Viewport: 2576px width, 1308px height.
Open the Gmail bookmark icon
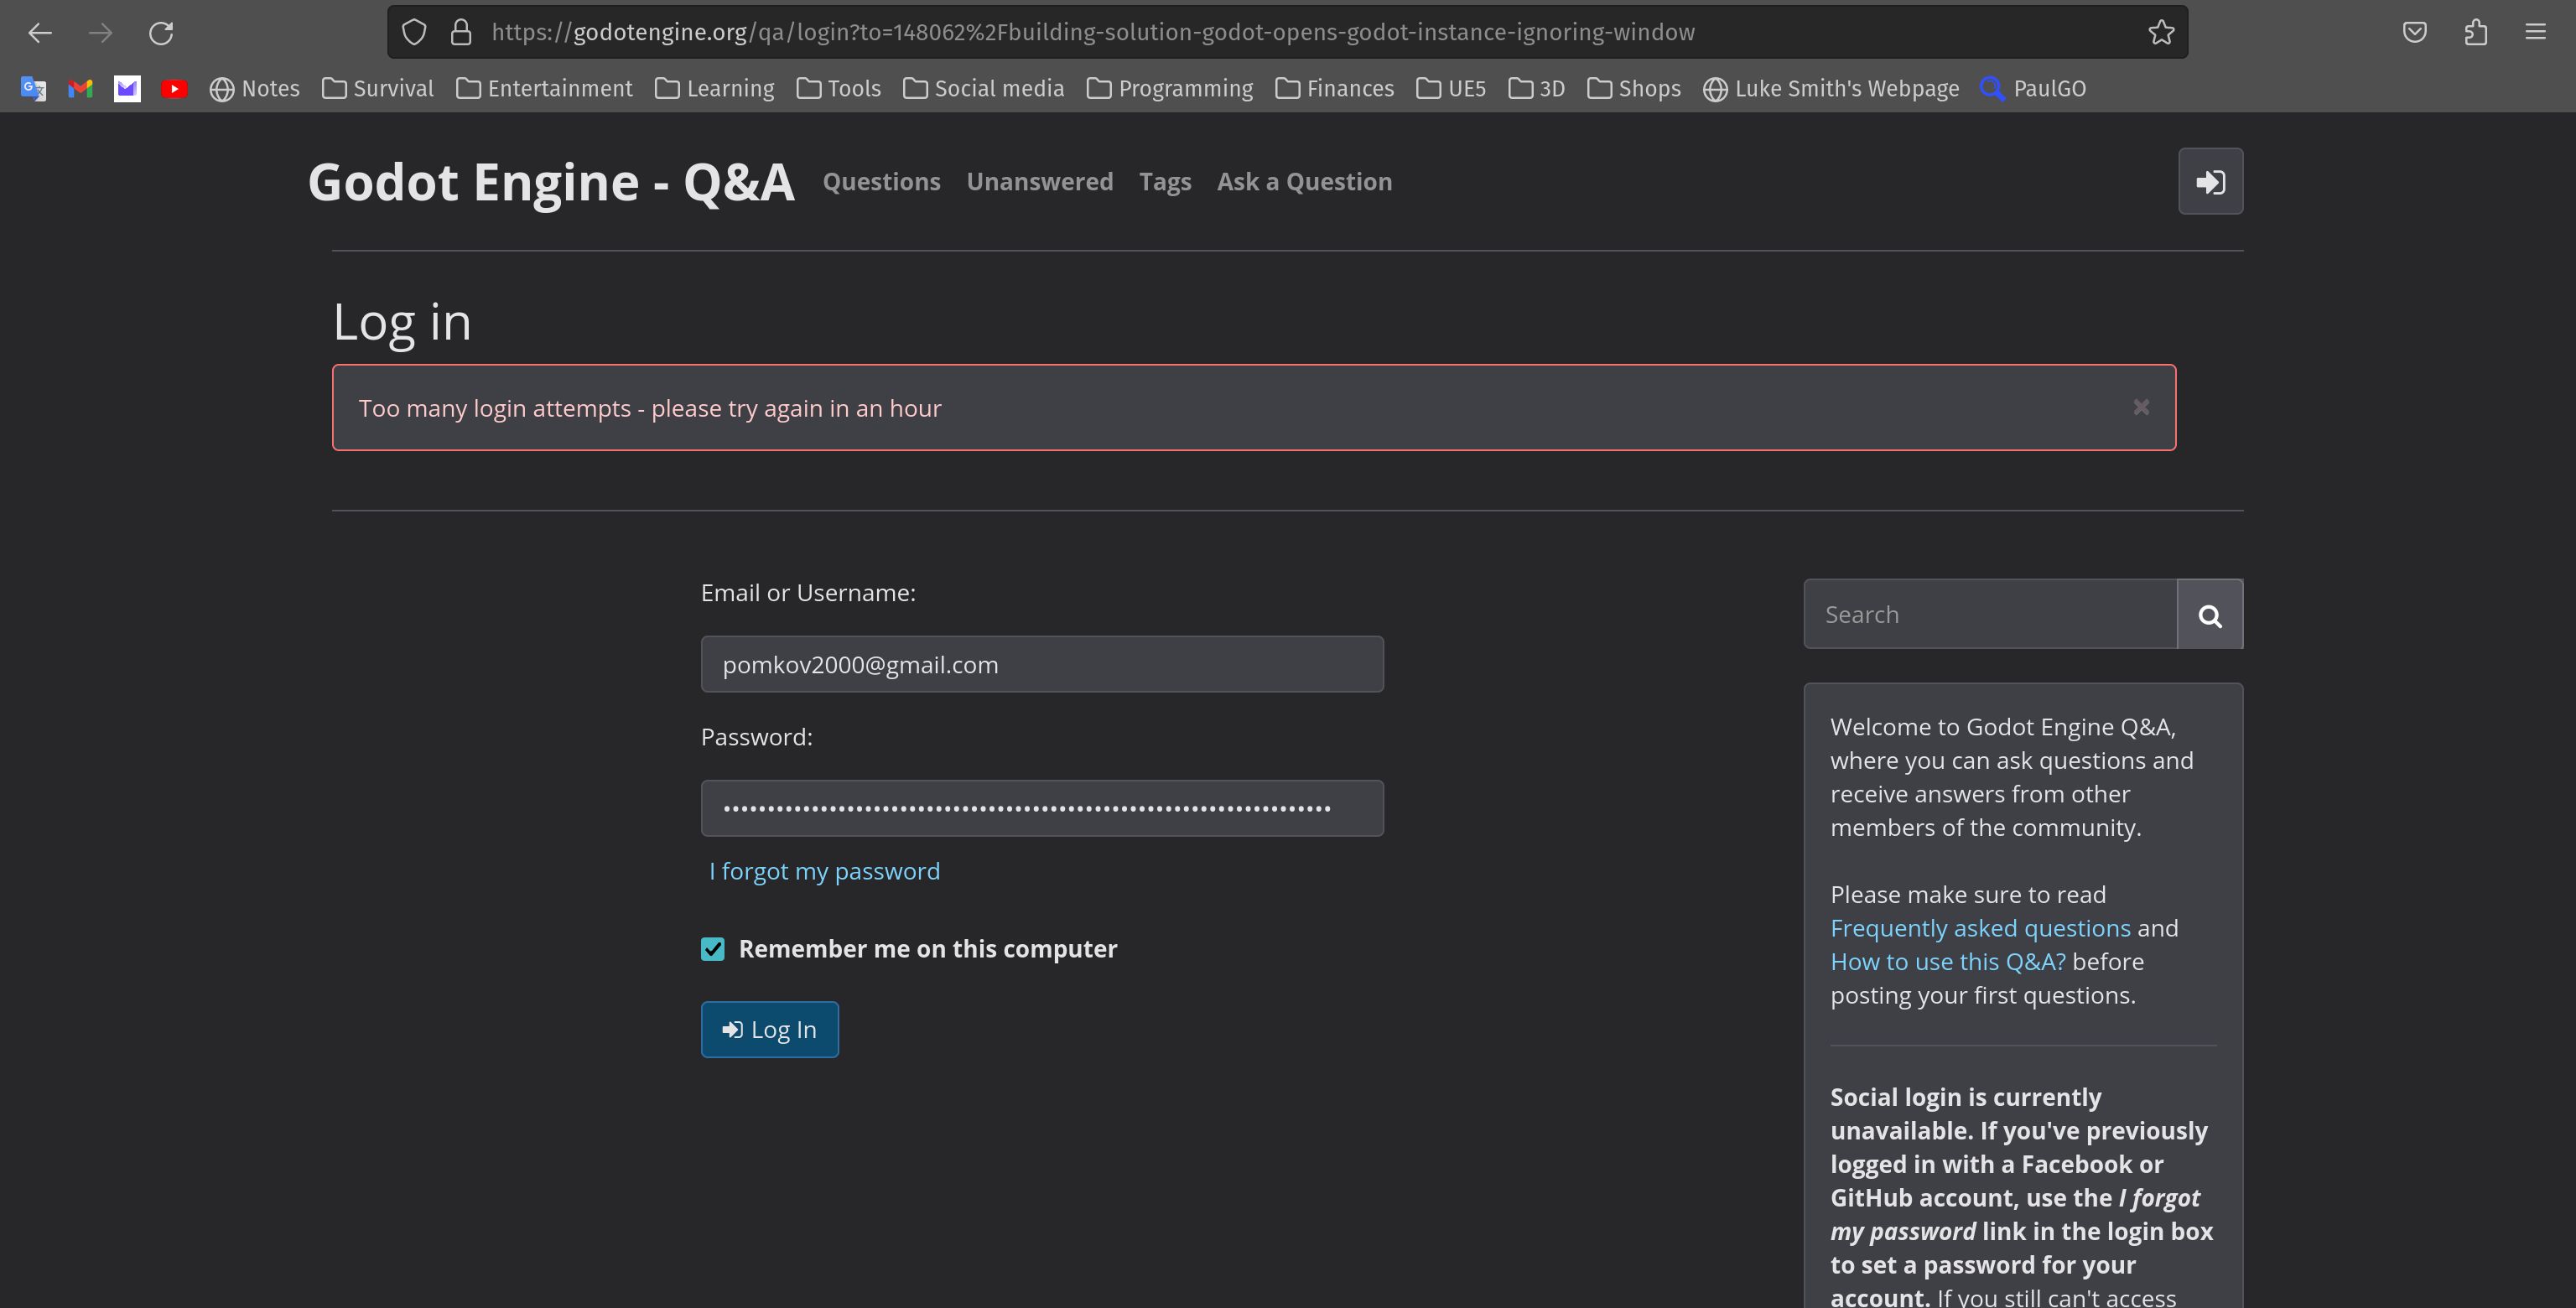click(80, 88)
